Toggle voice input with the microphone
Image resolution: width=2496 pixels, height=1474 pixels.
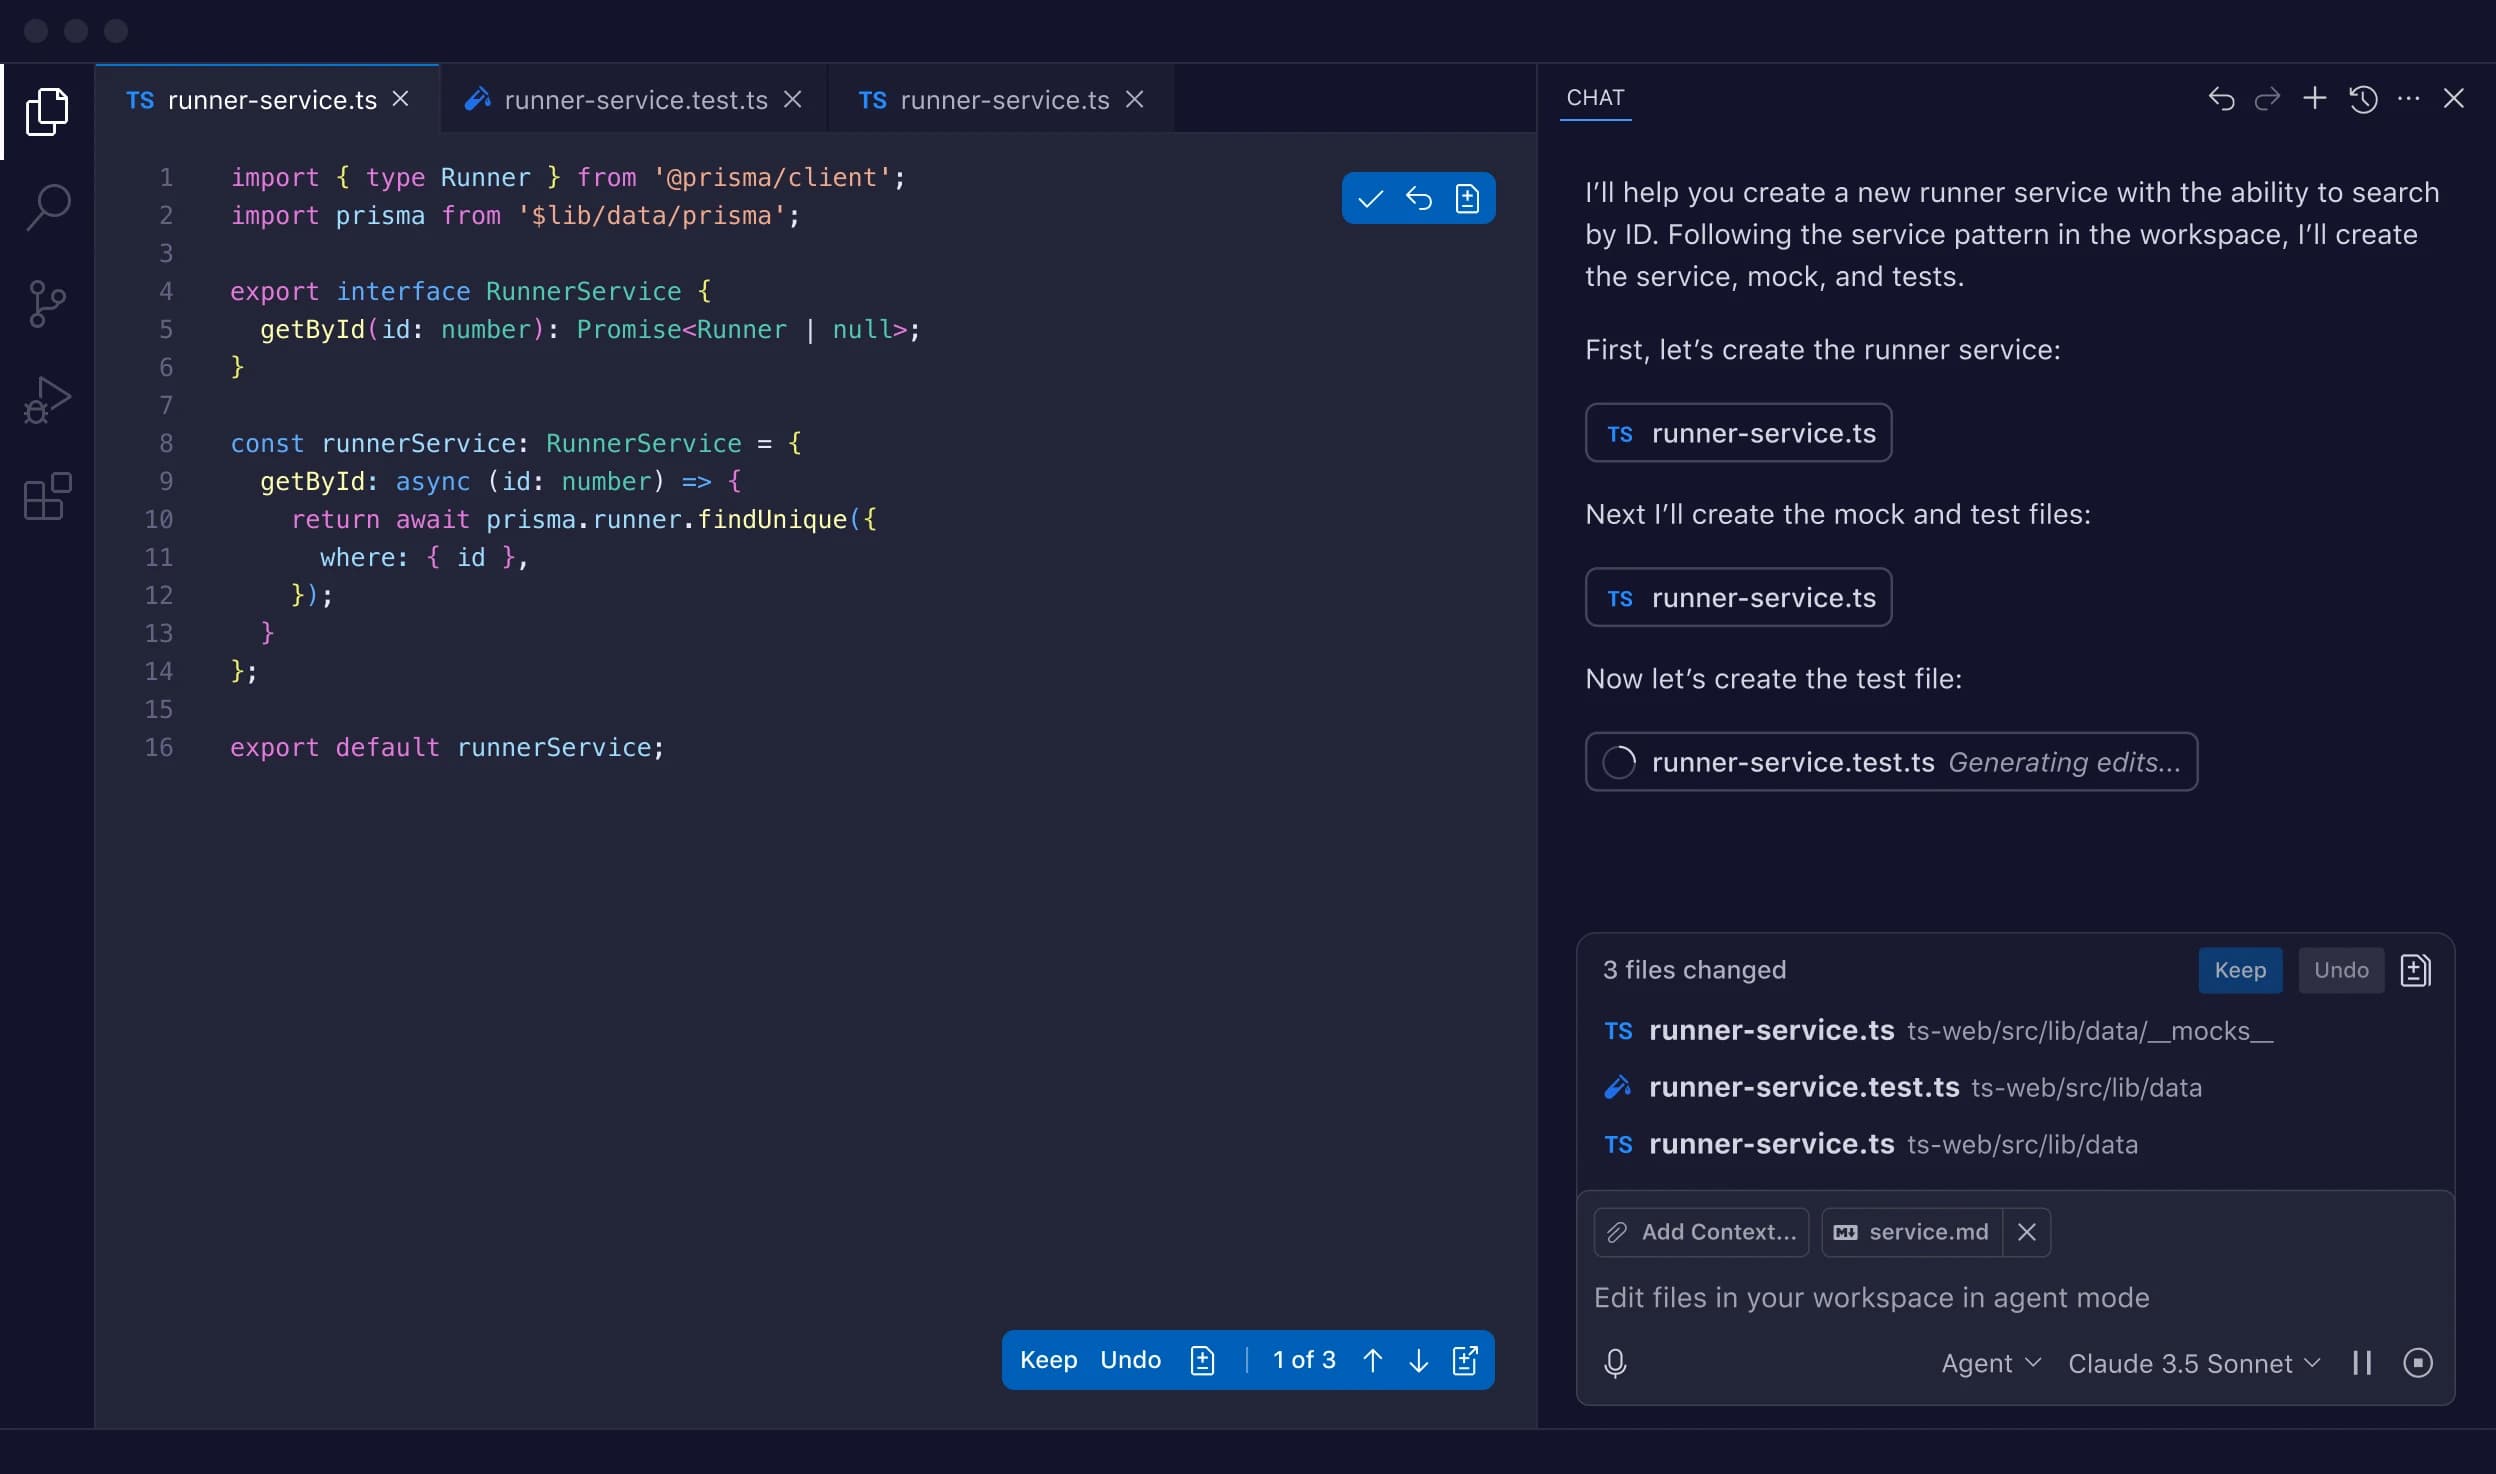coord(1614,1362)
